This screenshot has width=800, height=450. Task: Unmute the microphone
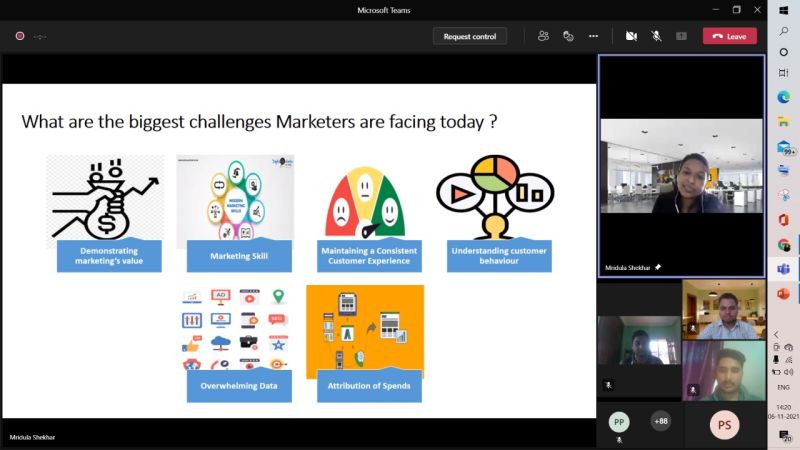pyautogui.click(x=656, y=36)
